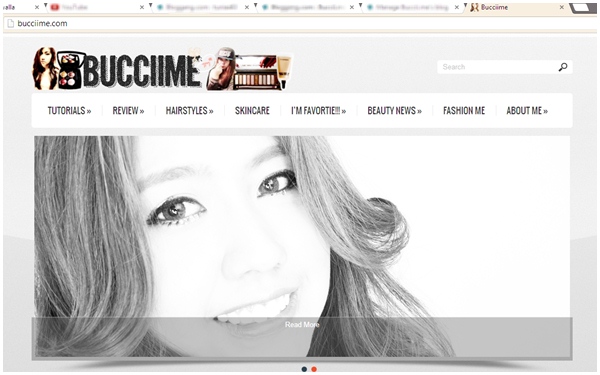Select the first slider dot

[x=304, y=369]
